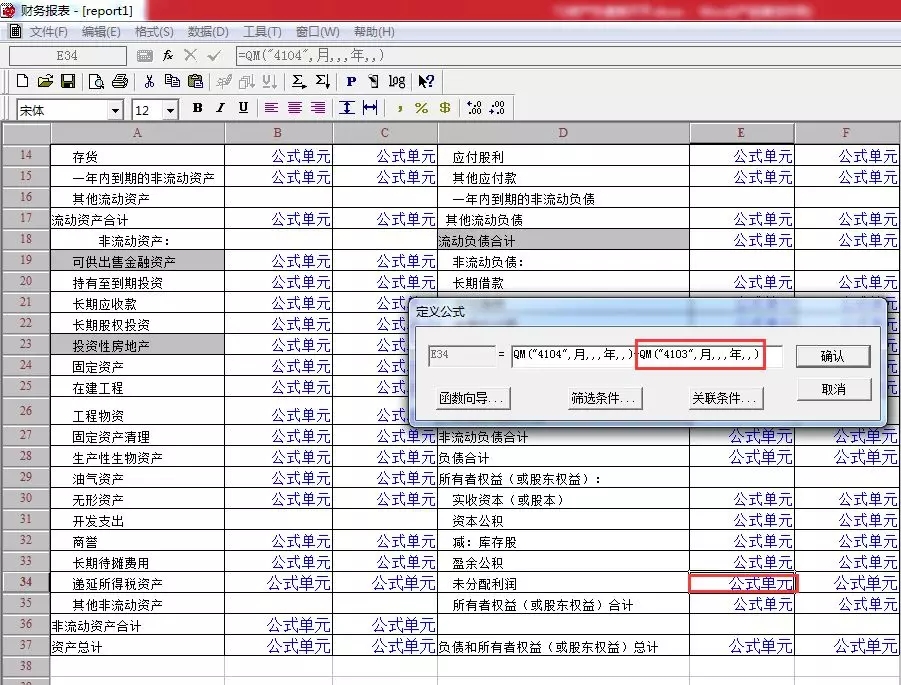This screenshot has width=901, height=685.
Task: Select the center alignment icon
Action: click(294, 108)
